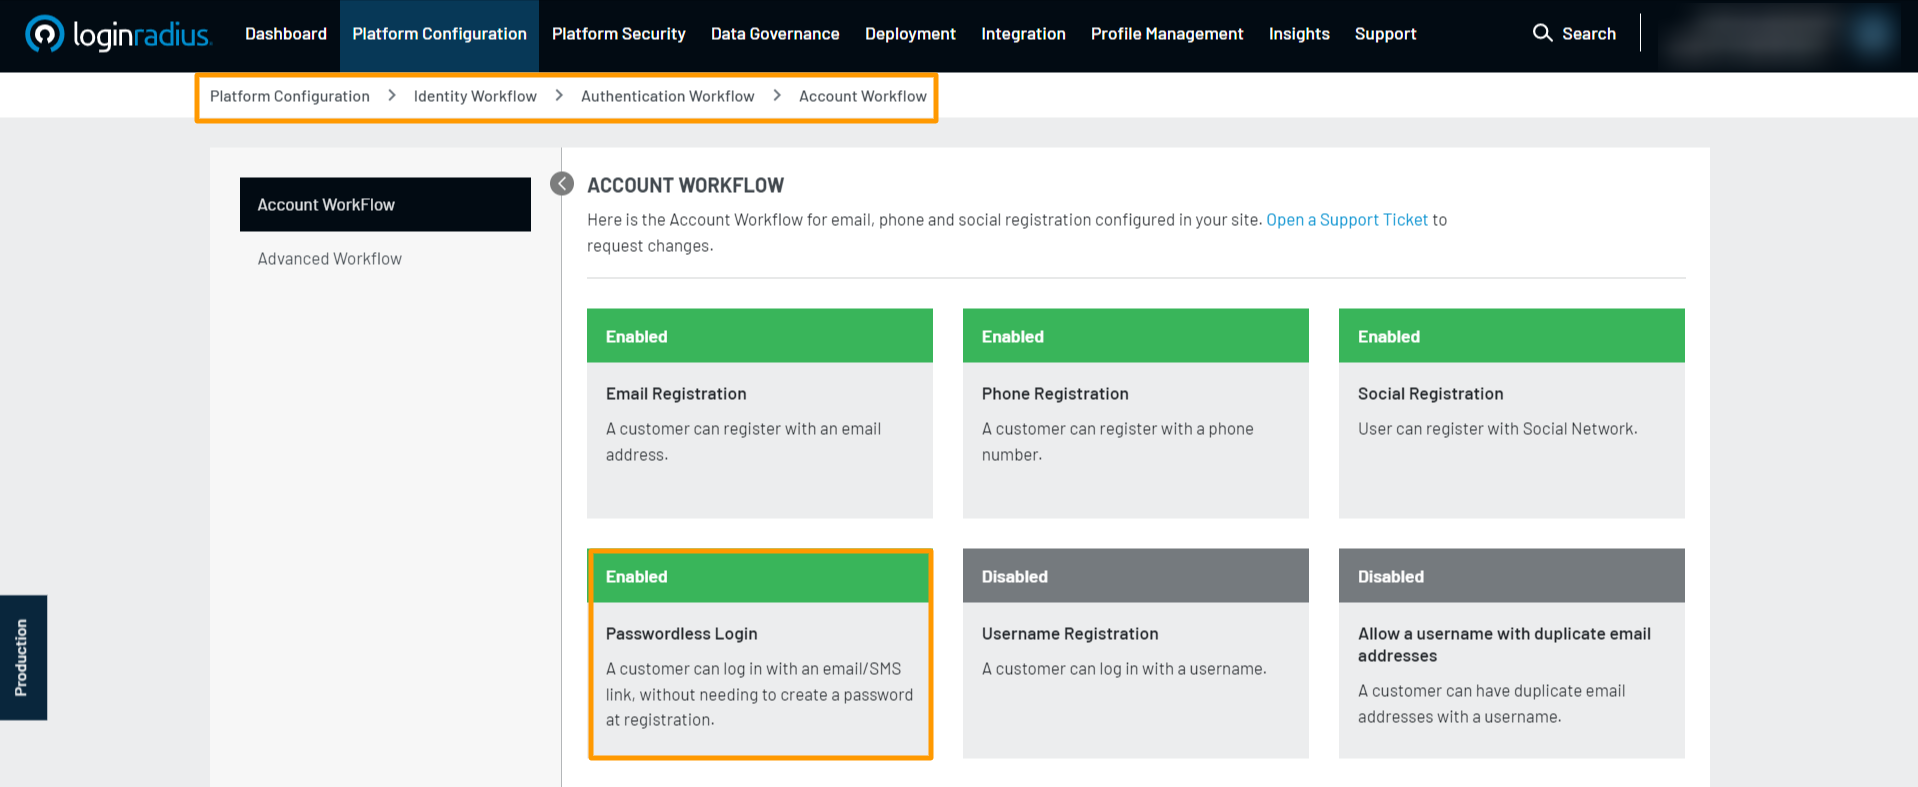The height and width of the screenshot is (787, 1918).
Task: Navigate to Identity Workflow breadcrumb
Action: pyautogui.click(x=475, y=96)
